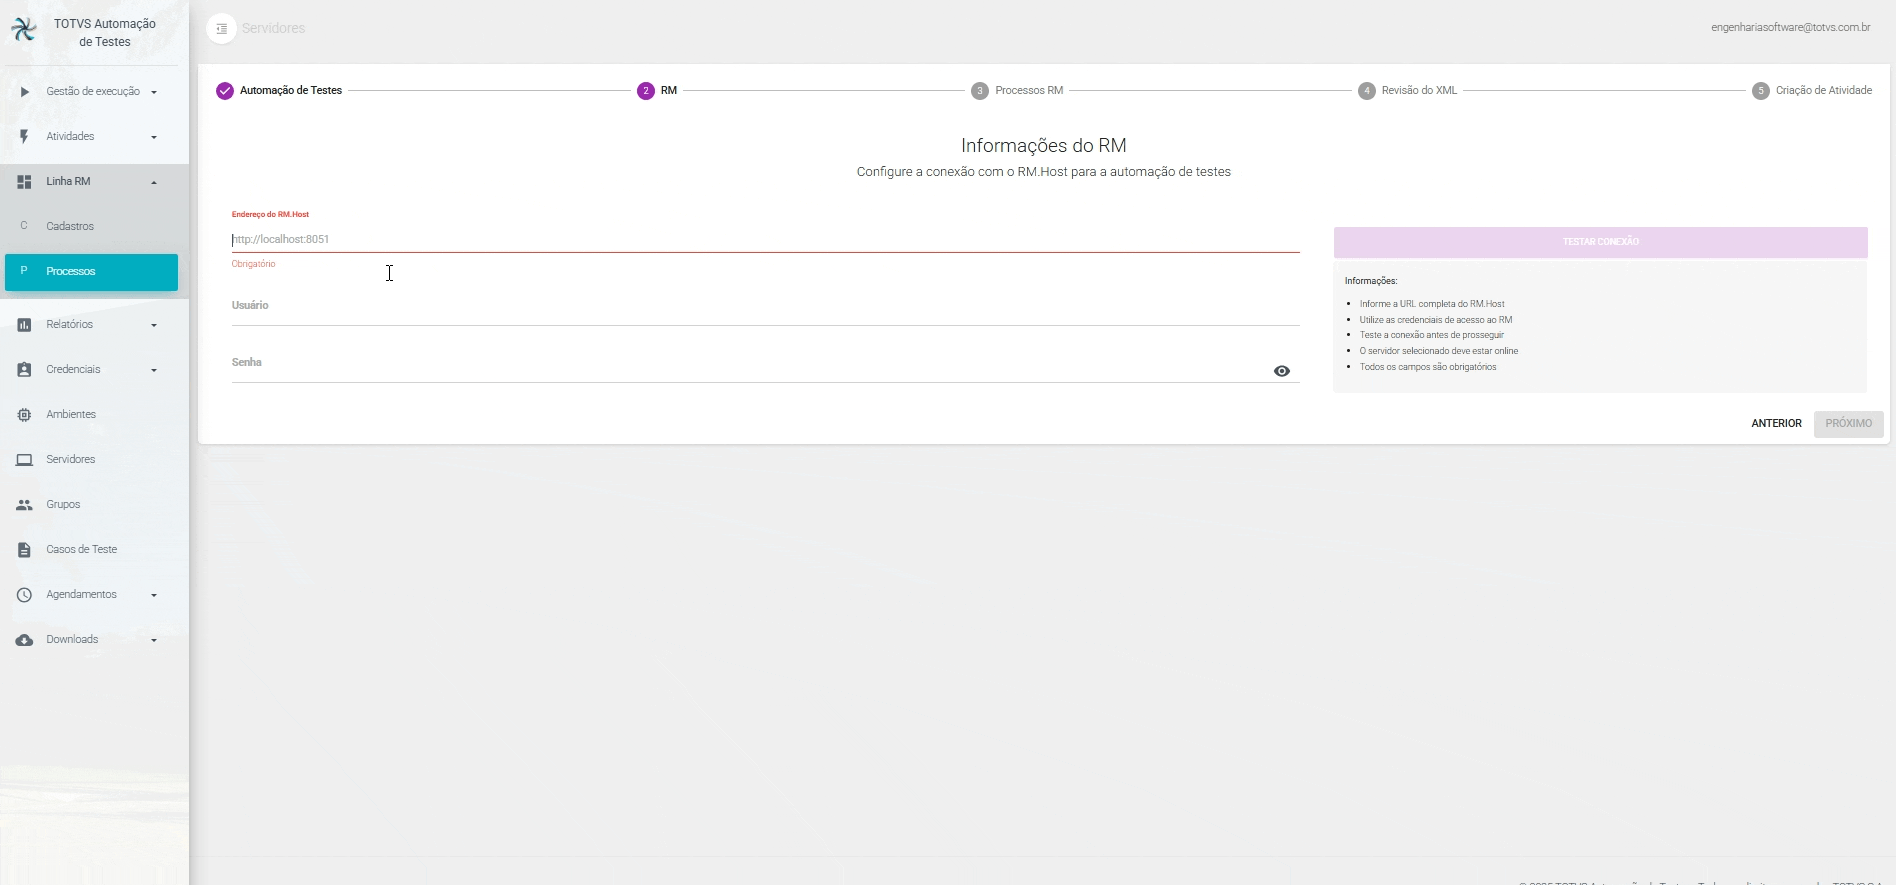Image resolution: width=1896 pixels, height=885 pixels.
Task: Focus the Endereço do RM.Host field
Action: click(x=765, y=240)
